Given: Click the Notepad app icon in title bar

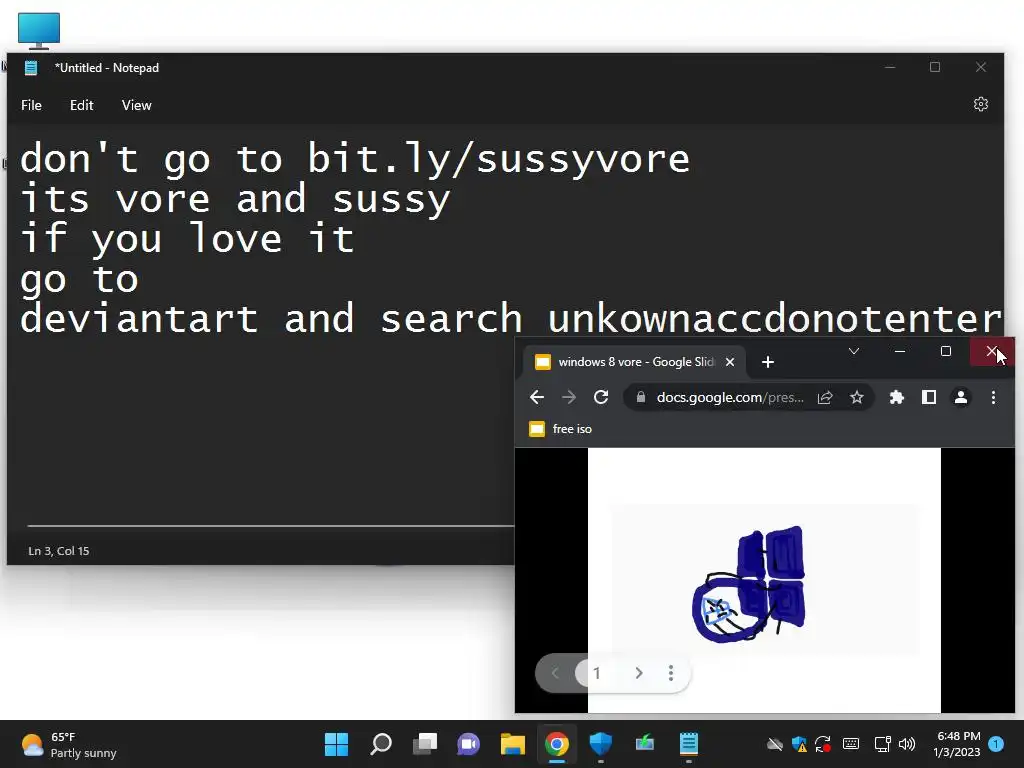Looking at the screenshot, I should pos(31,68).
